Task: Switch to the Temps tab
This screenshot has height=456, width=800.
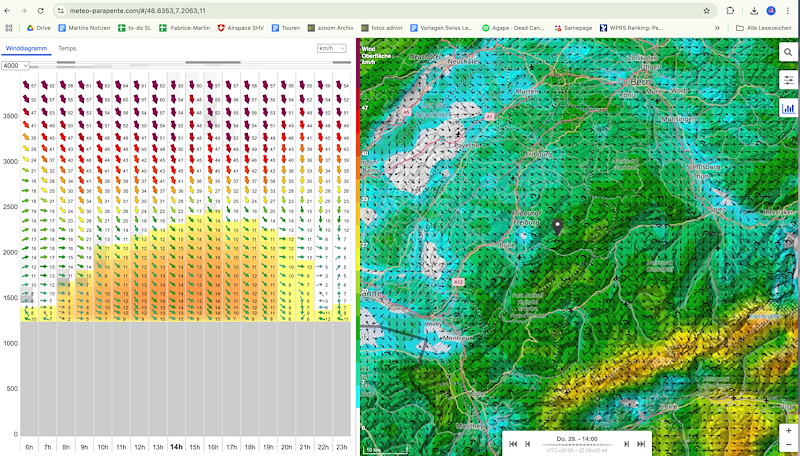Action: [x=67, y=48]
